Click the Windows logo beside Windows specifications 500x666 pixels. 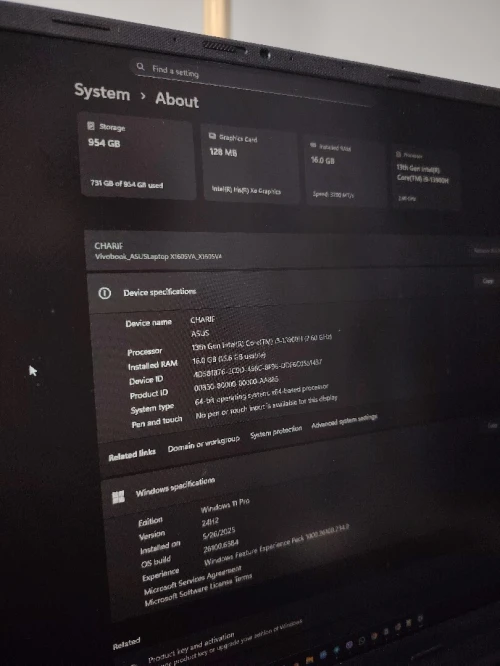coord(118,497)
